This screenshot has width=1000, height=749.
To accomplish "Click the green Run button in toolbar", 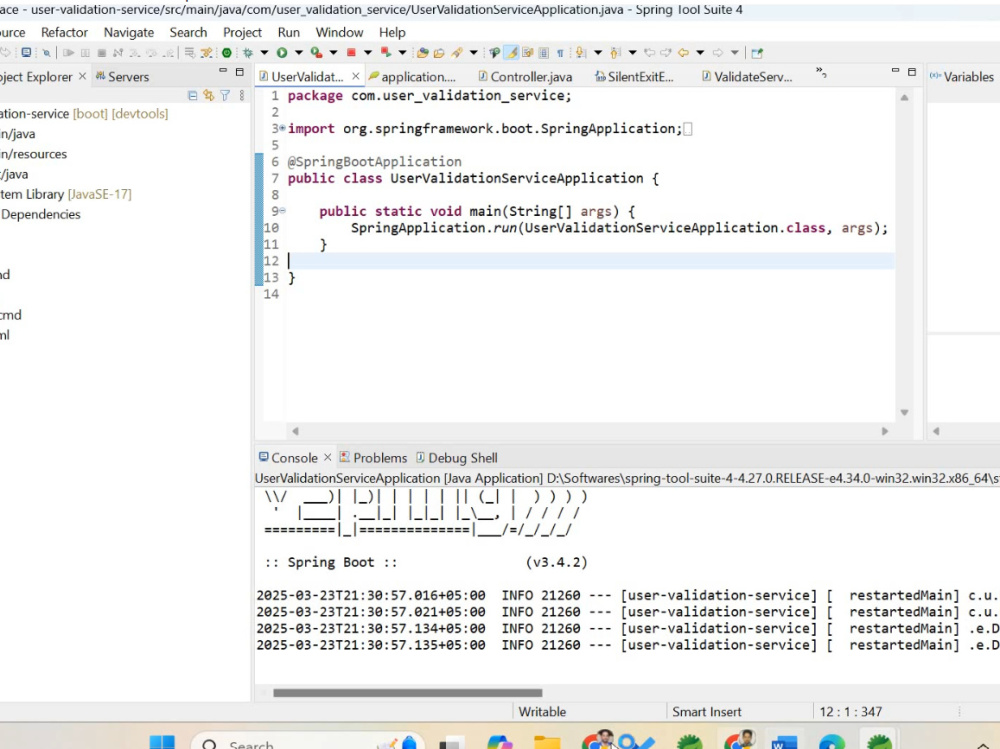I will coord(282,53).
